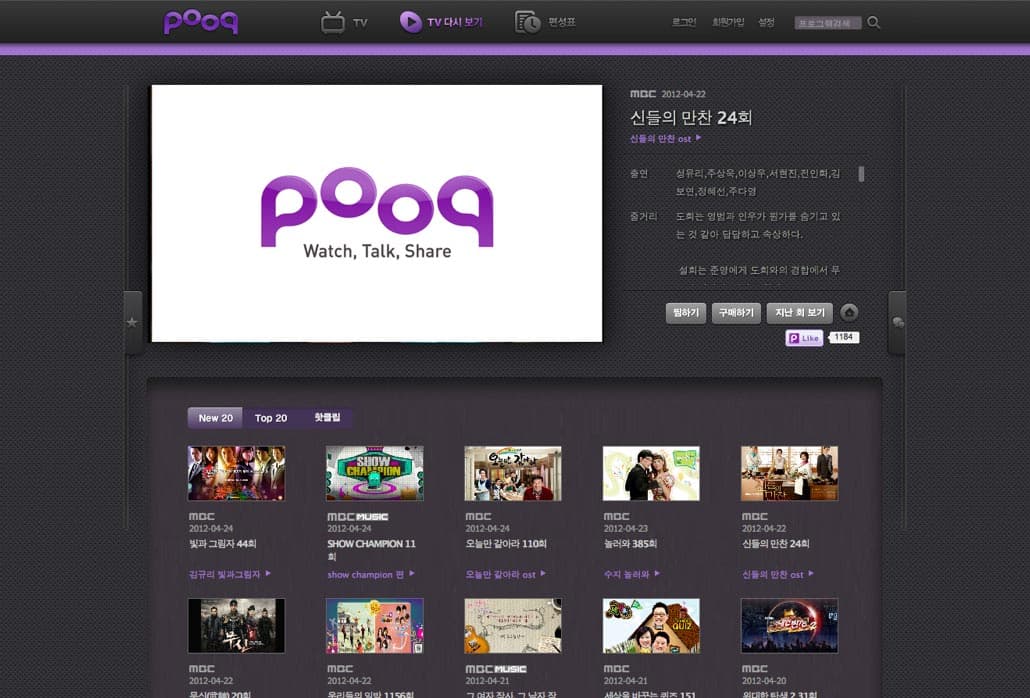
Task: Click the 1184 like count
Action: pos(844,338)
